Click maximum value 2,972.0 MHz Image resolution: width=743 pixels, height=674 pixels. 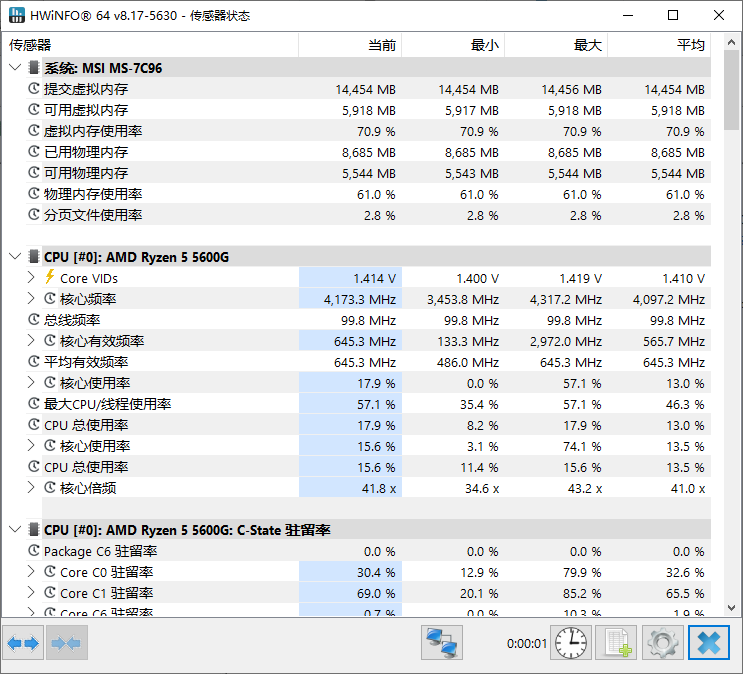566,341
